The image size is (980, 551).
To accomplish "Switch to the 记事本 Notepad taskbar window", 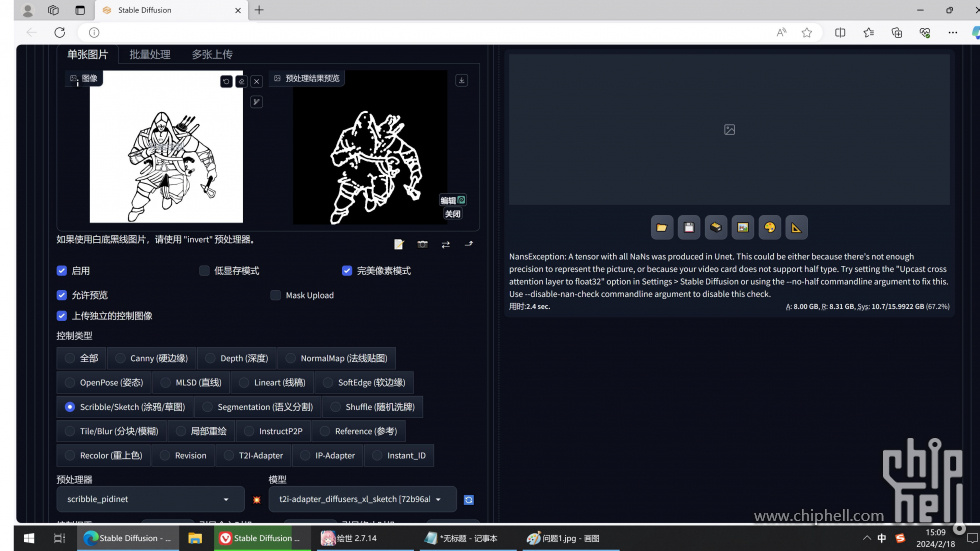I will point(466,538).
